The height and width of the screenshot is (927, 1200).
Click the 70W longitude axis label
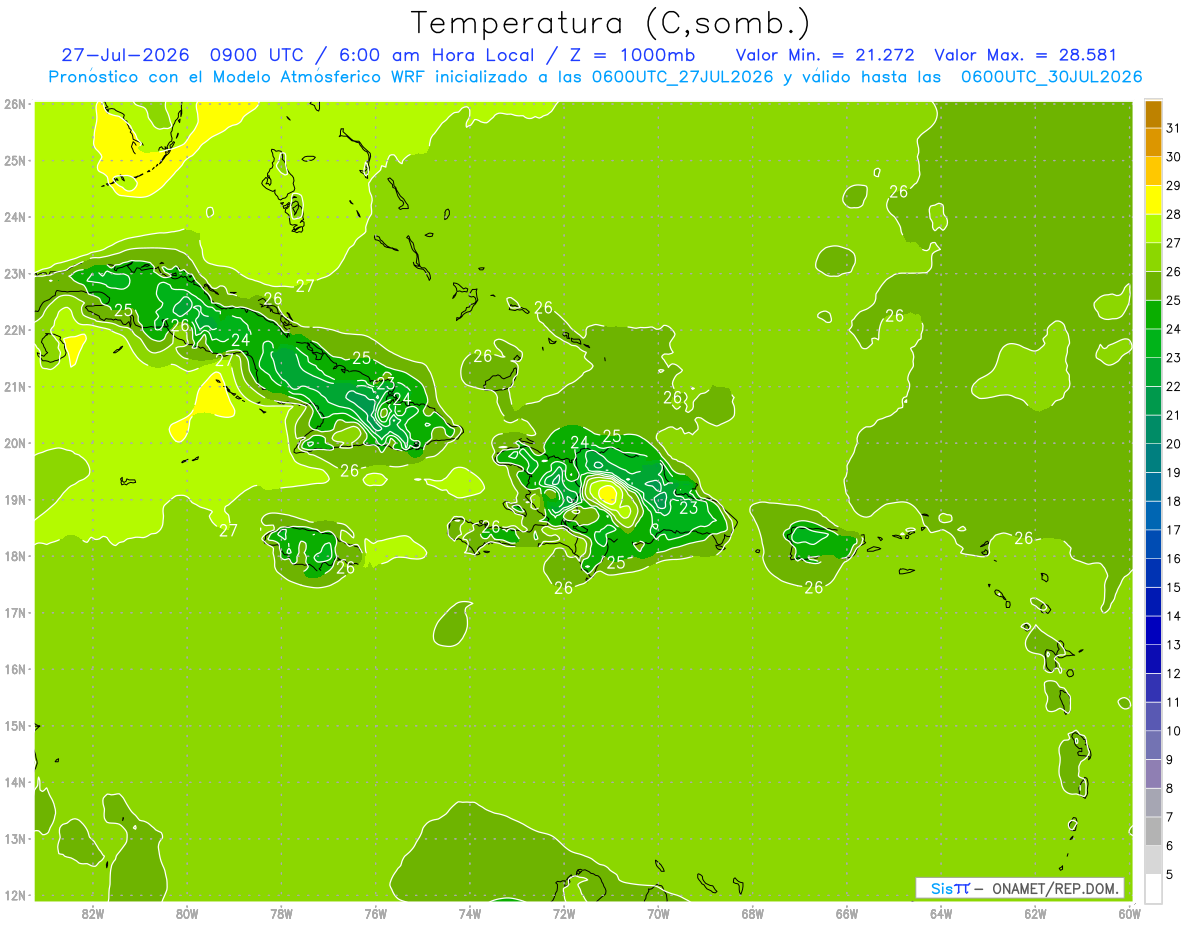point(658,913)
